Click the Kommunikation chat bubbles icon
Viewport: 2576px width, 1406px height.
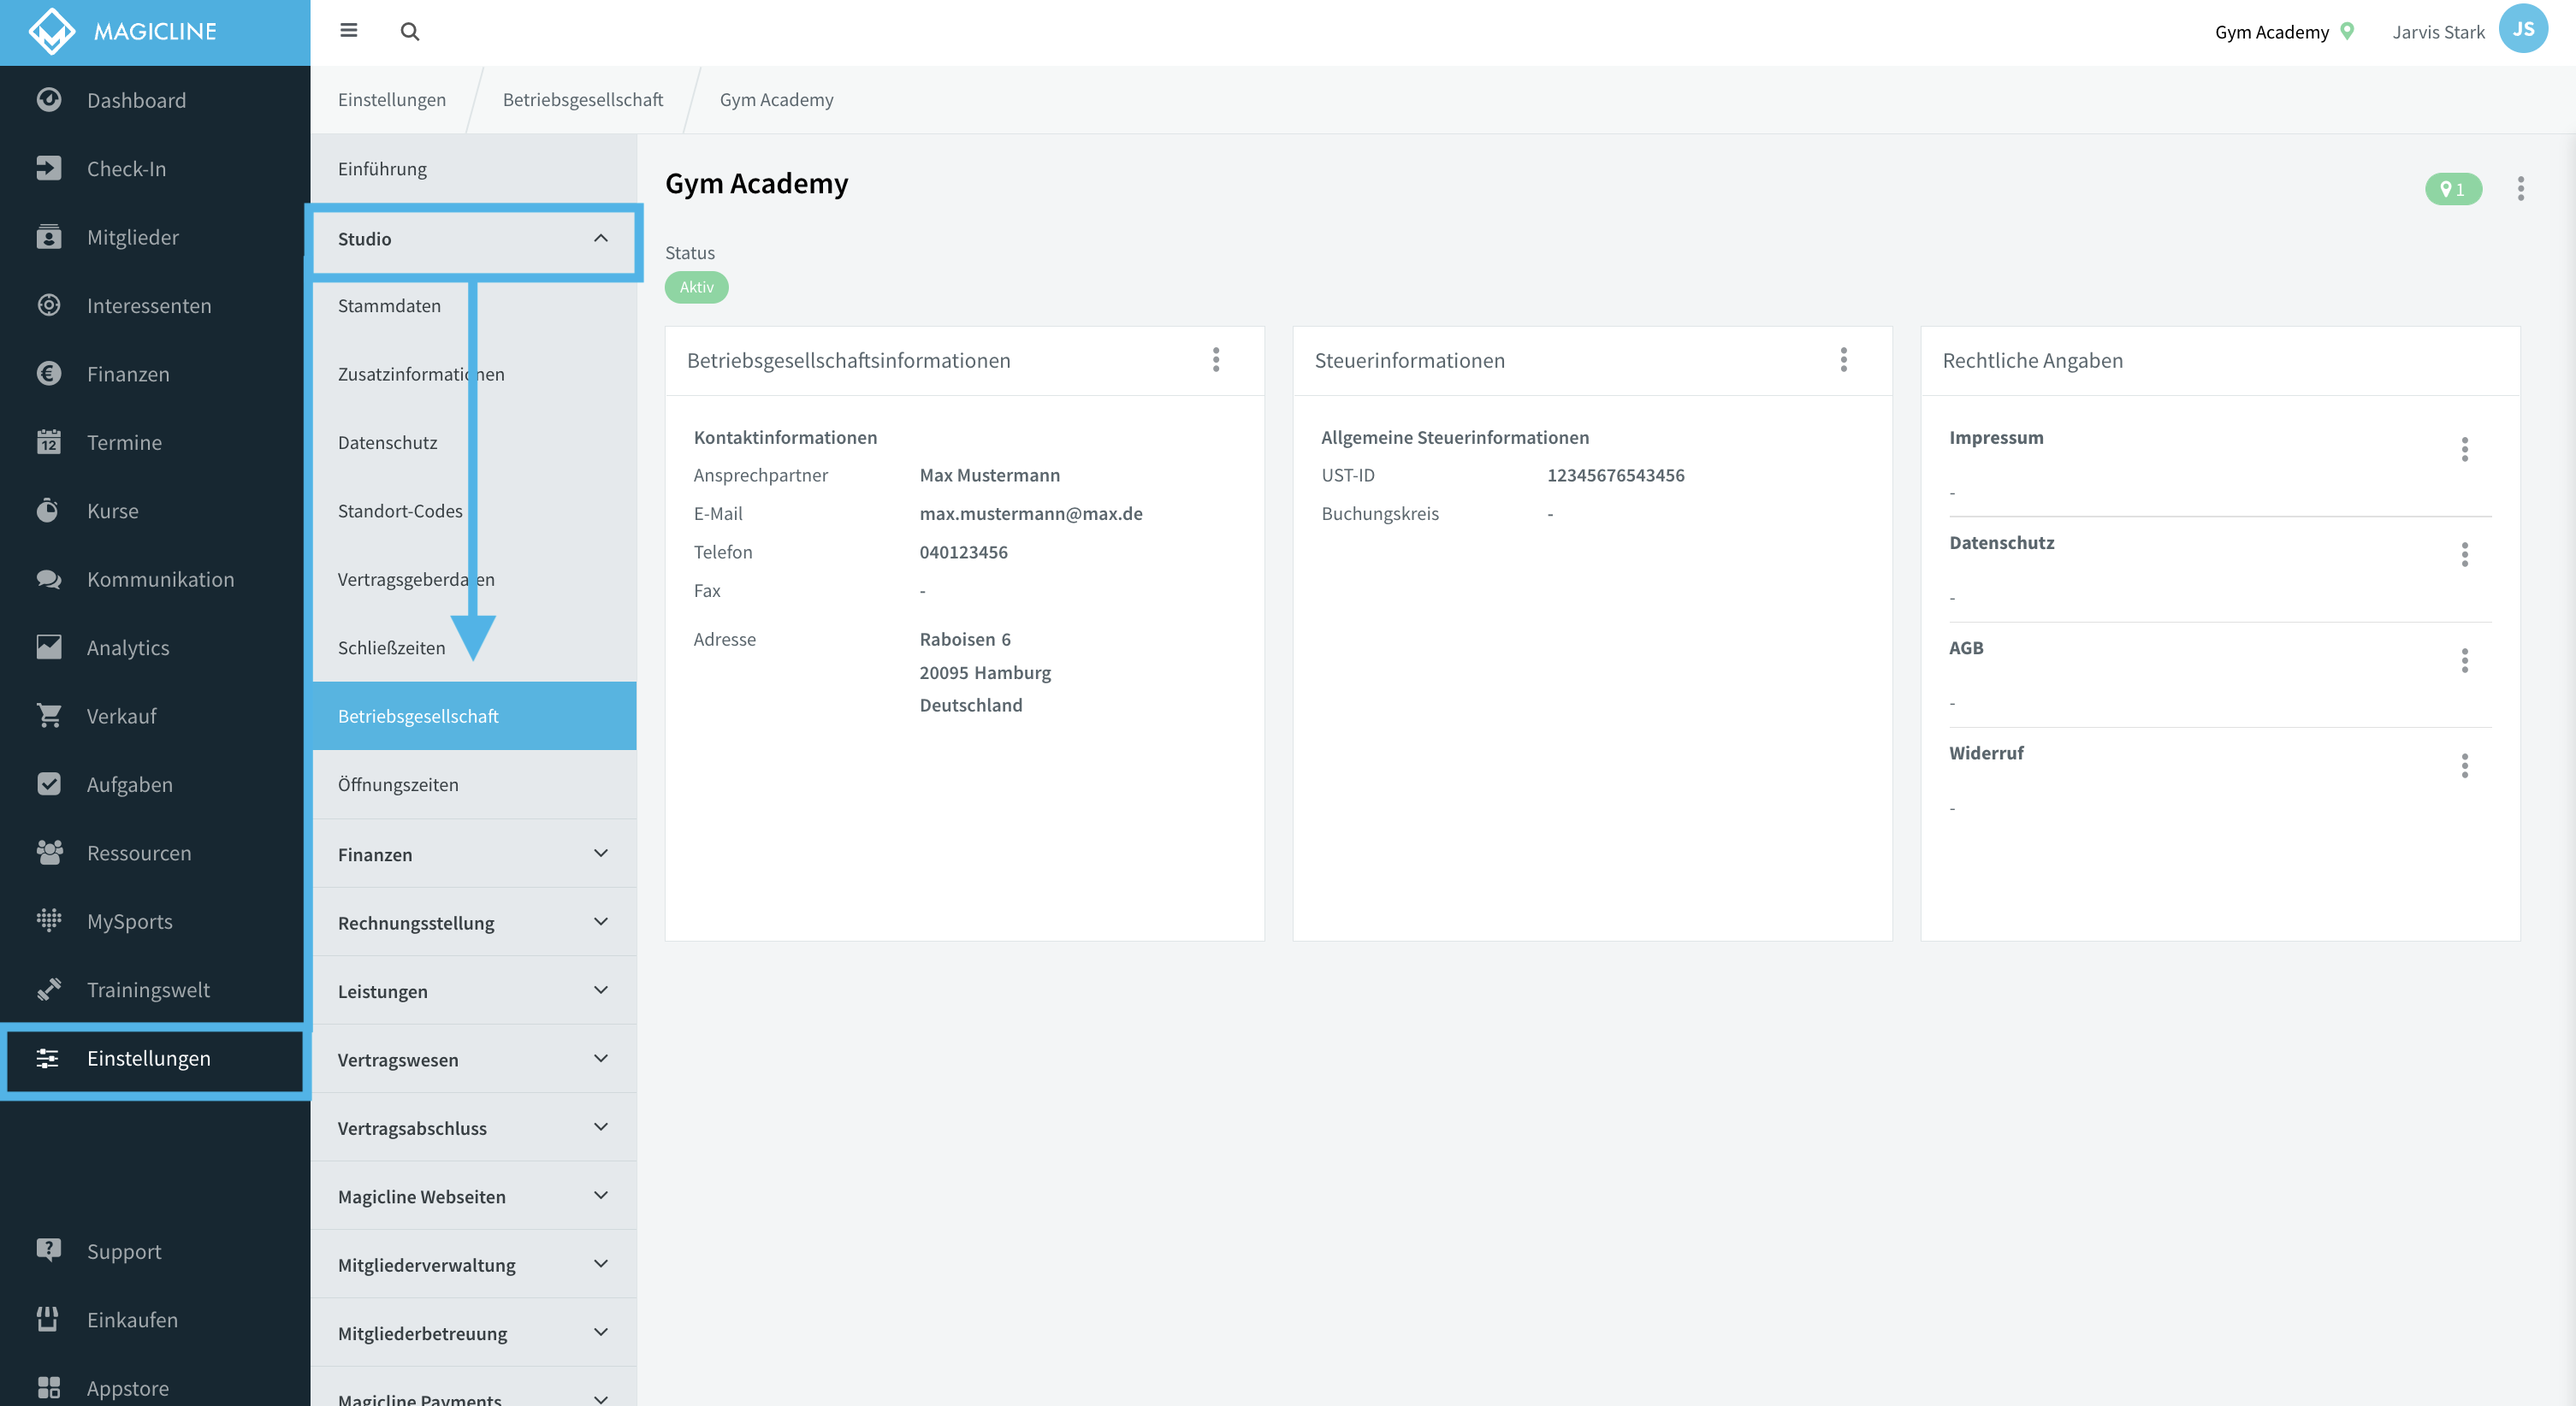point(48,579)
